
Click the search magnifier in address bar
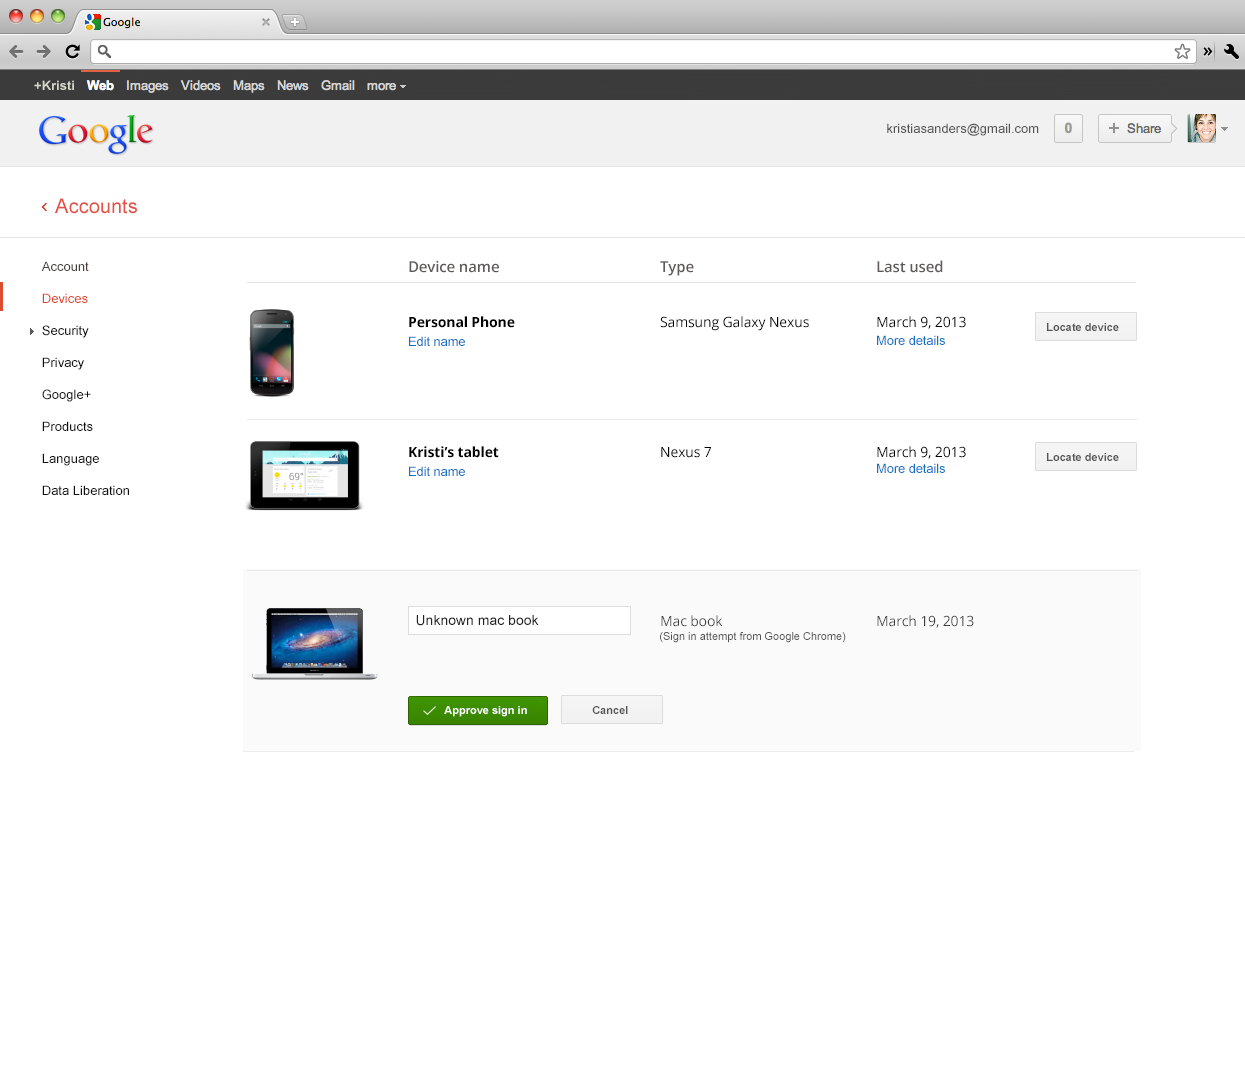tap(104, 51)
